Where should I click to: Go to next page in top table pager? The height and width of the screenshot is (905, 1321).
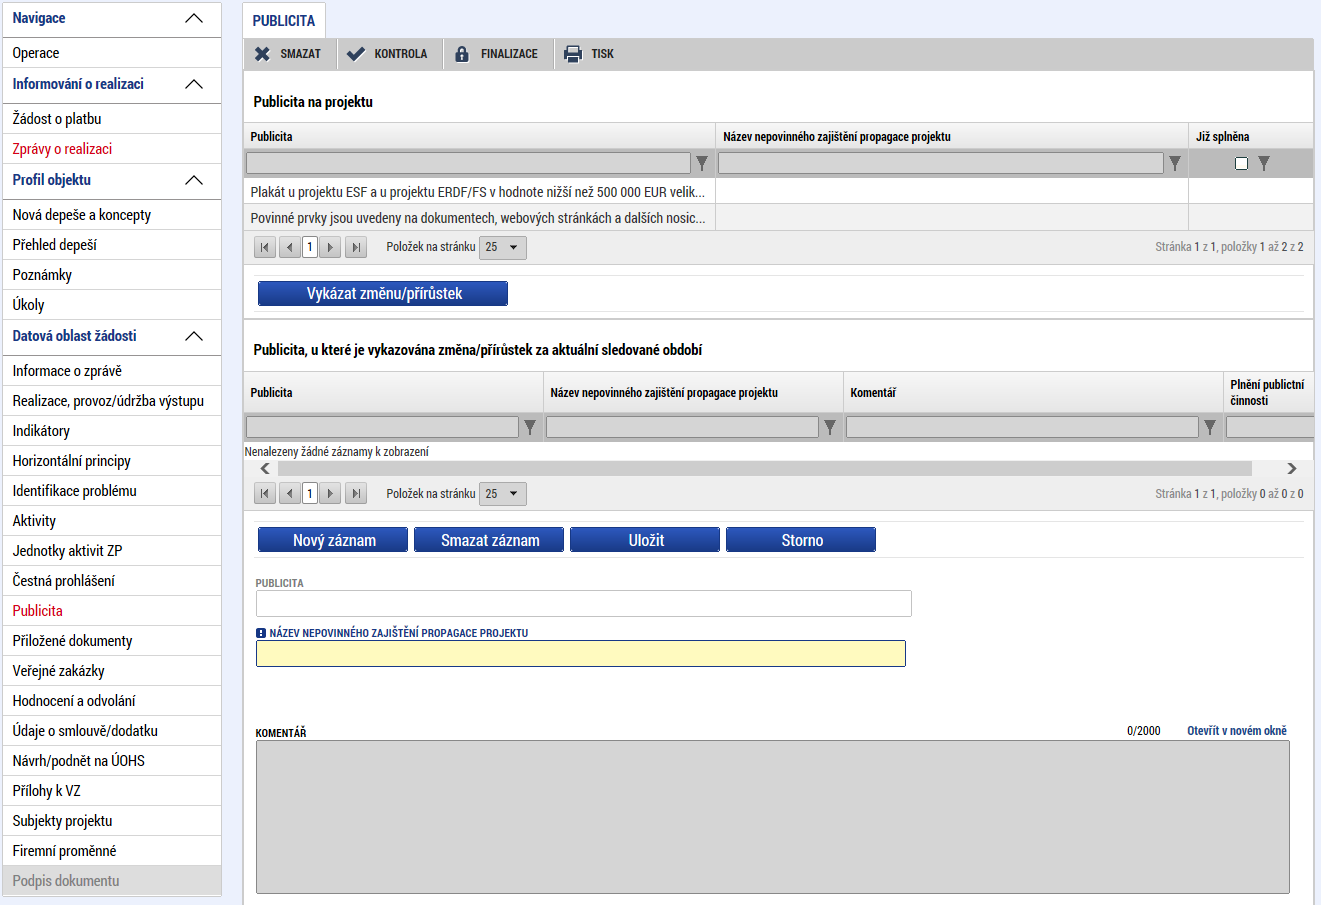click(330, 247)
